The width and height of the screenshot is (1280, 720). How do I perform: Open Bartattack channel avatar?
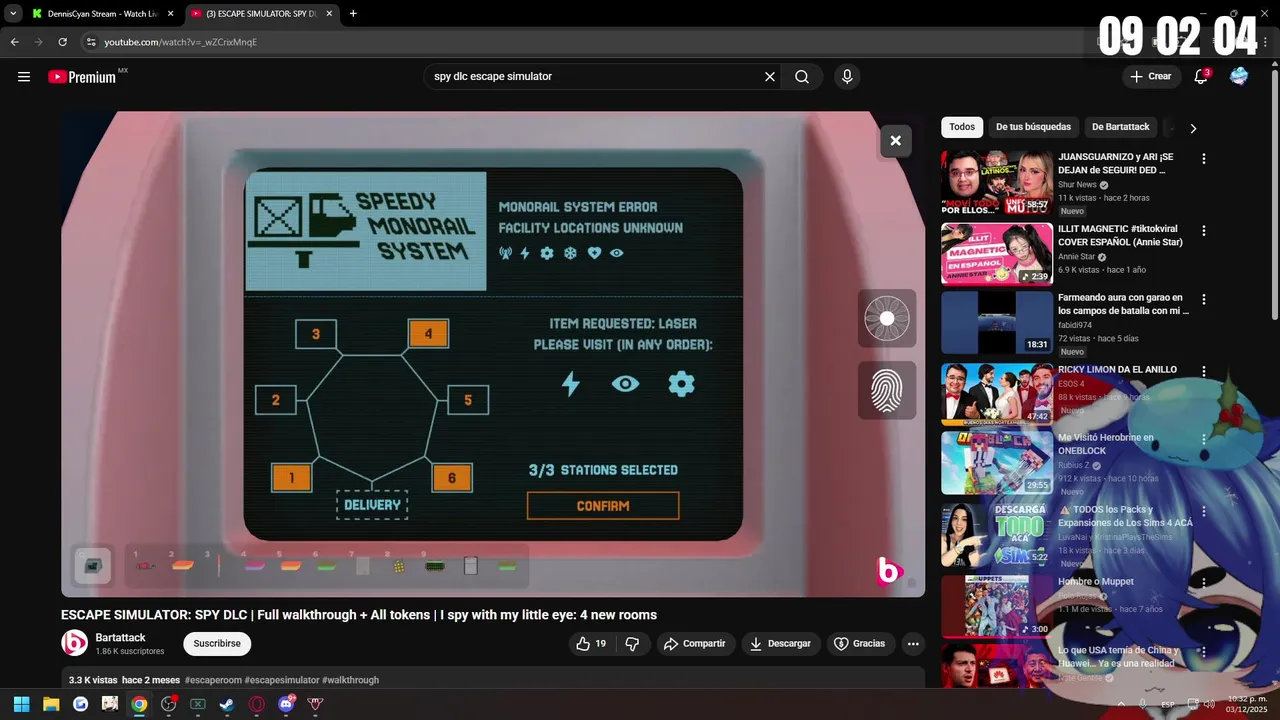pos(74,643)
